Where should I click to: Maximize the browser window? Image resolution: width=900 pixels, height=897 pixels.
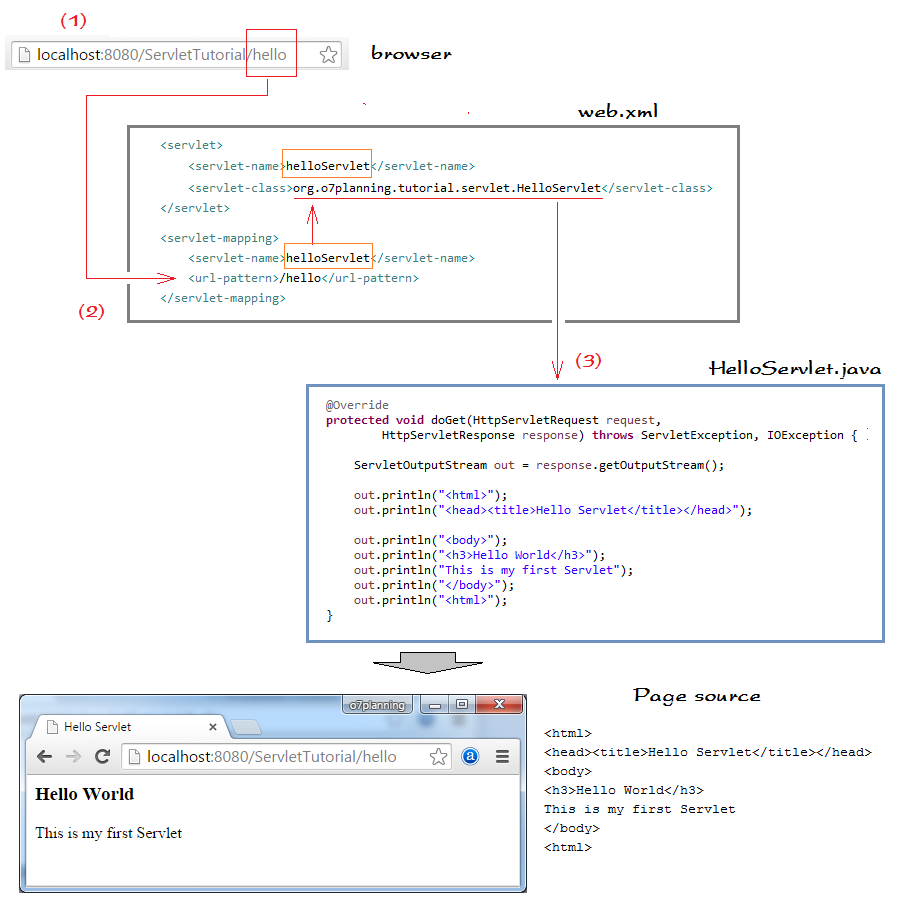(x=462, y=704)
